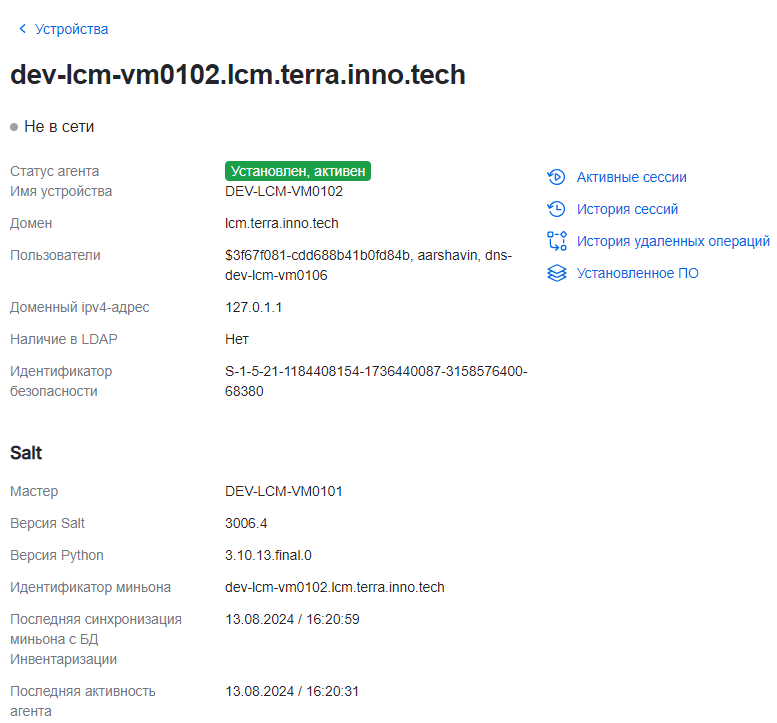Screen dimensions: 777x723
Task: Click the История сессий clock icon
Action: tap(557, 209)
